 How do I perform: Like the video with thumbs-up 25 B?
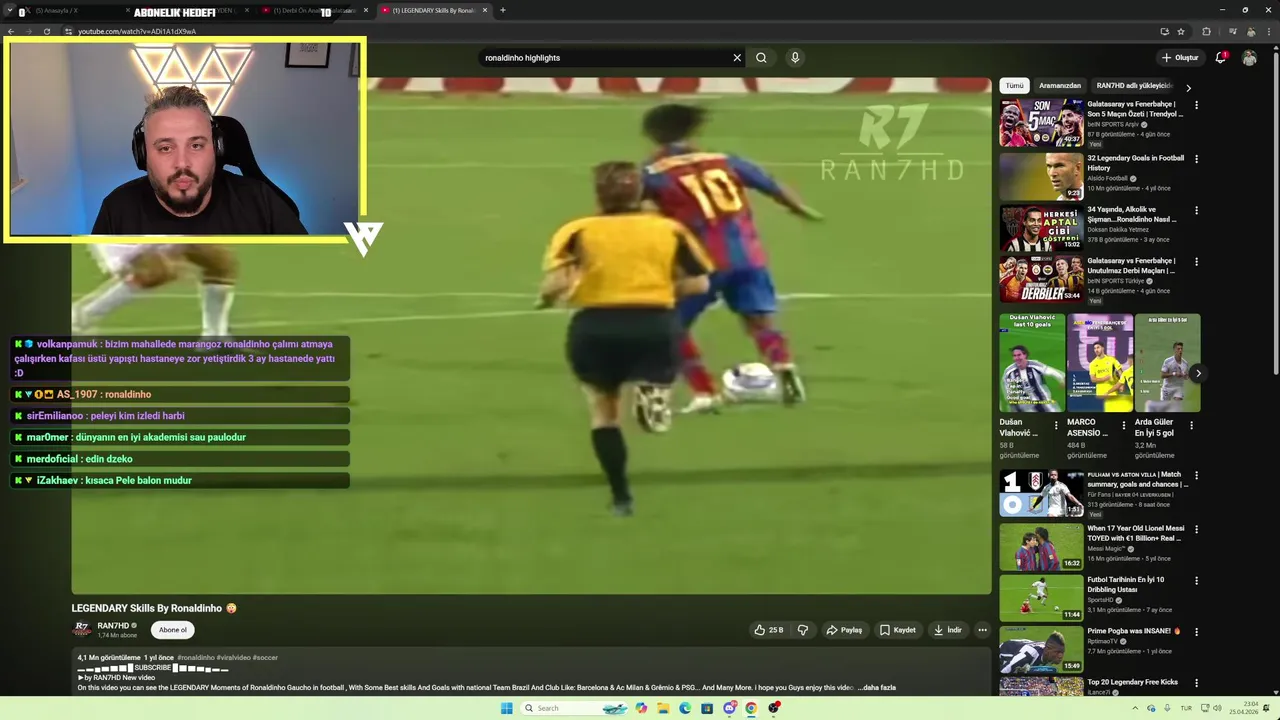tap(768, 630)
